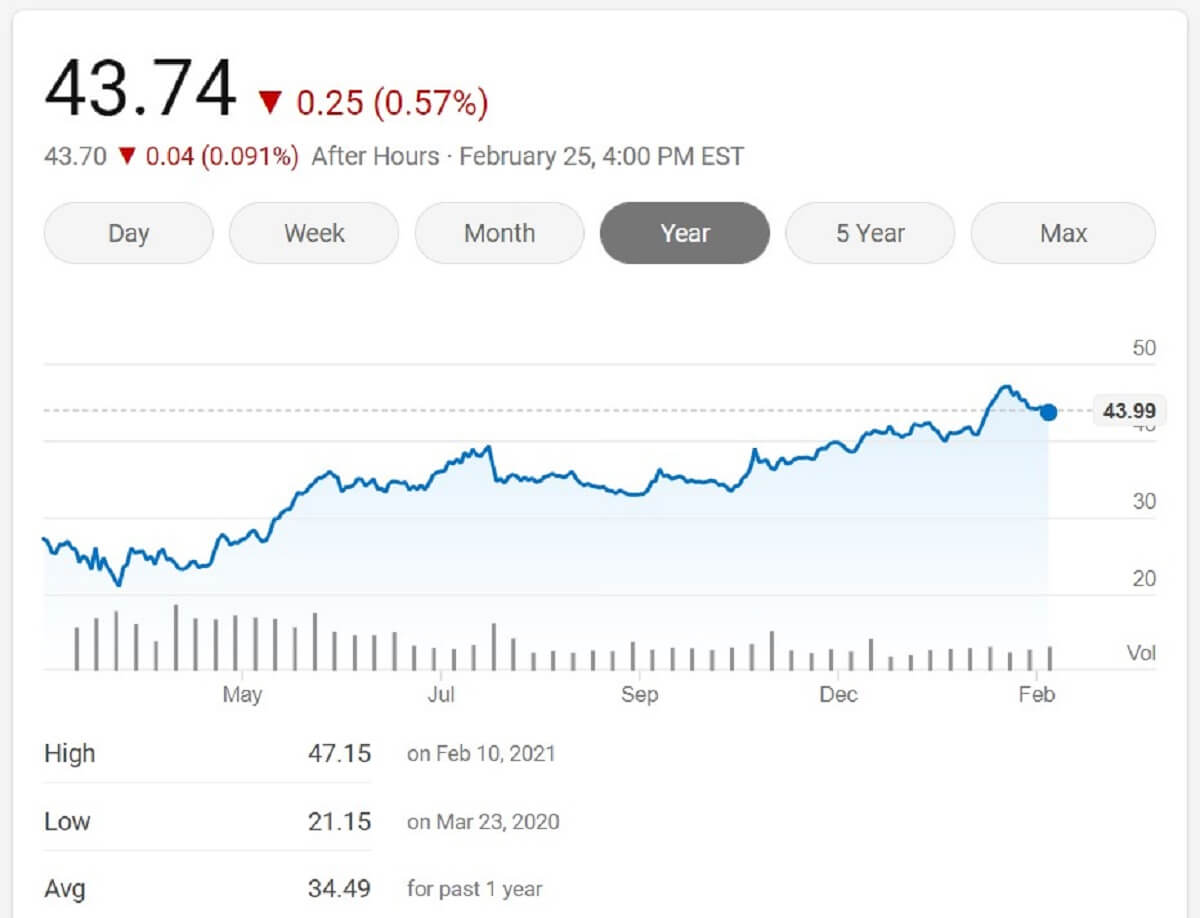This screenshot has width=1200, height=918.
Task: Click the Vol label beside volume bars
Action: (x=1141, y=653)
